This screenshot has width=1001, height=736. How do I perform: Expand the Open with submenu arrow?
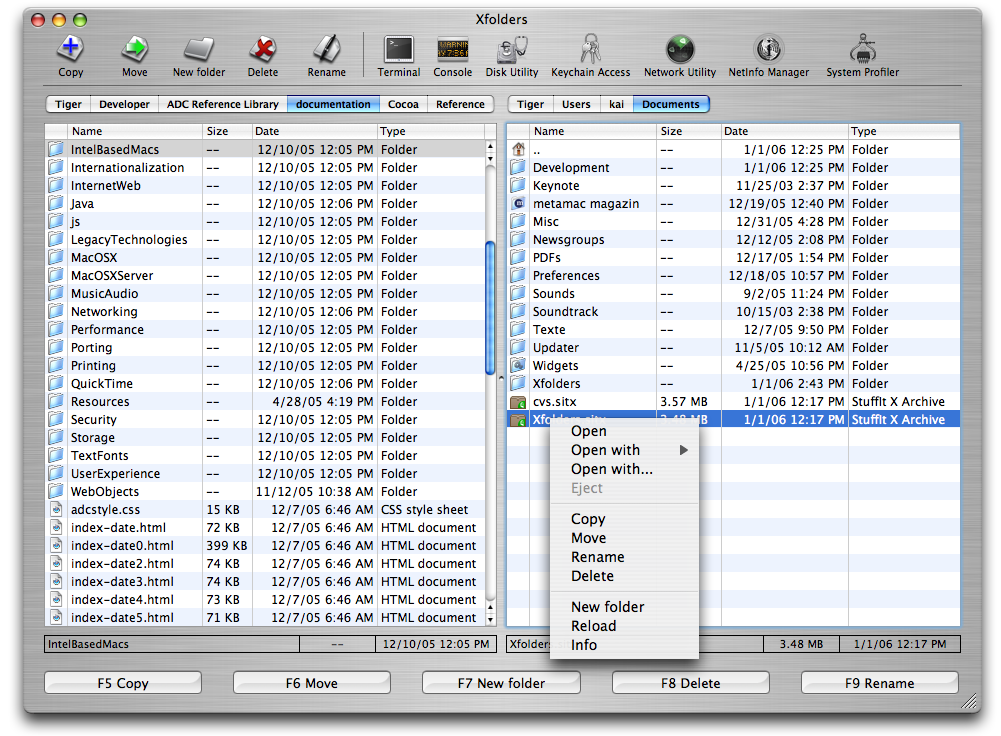(x=684, y=450)
